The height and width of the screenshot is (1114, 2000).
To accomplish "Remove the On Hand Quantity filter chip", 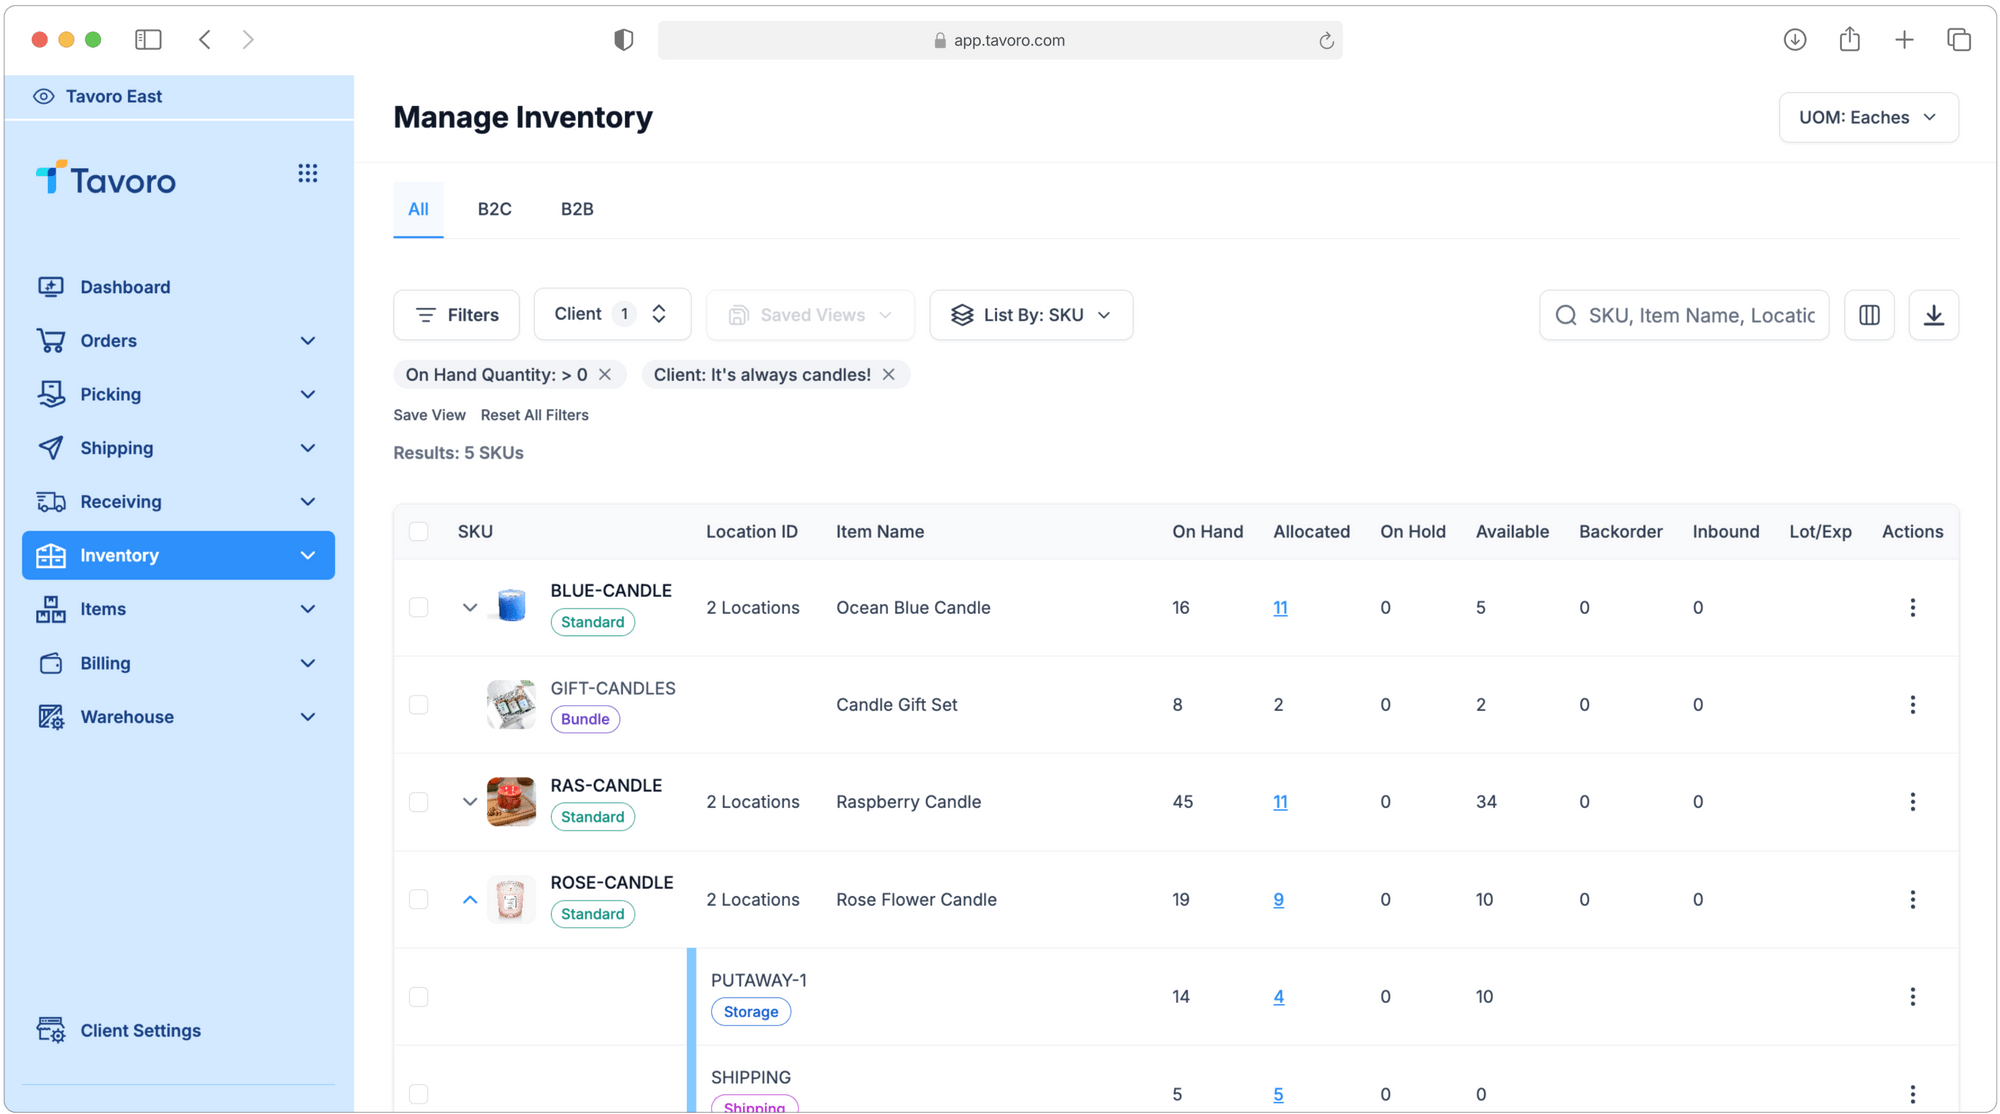I will [605, 374].
